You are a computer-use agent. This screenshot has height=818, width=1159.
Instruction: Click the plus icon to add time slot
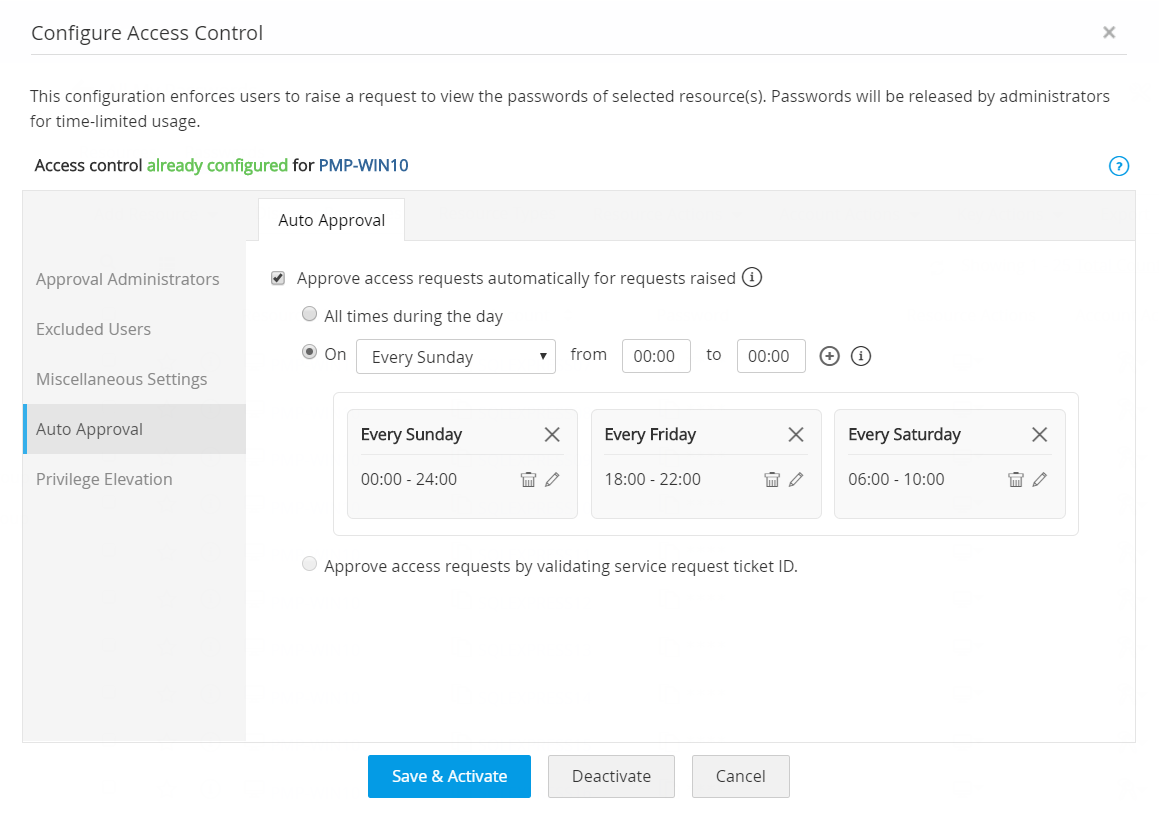coord(829,356)
